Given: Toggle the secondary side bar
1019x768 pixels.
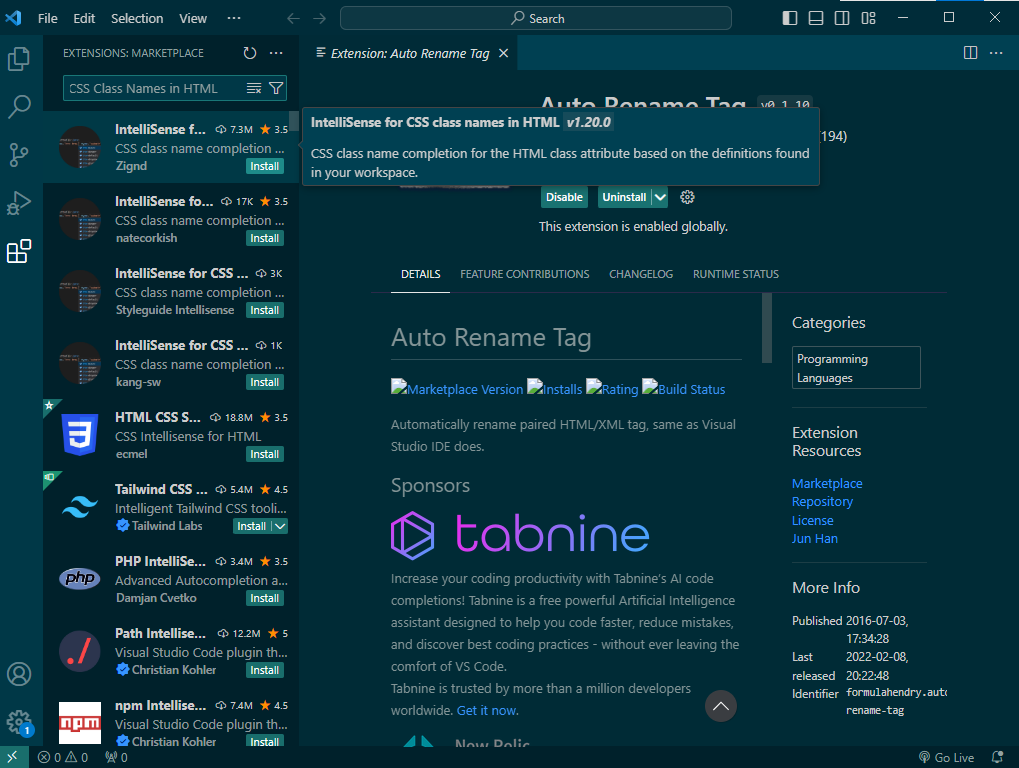Looking at the screenshot, I should pos(842,18).
